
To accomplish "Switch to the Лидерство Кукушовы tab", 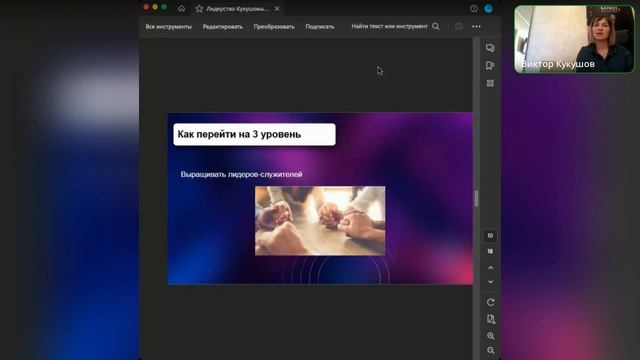I will [238, 9].
